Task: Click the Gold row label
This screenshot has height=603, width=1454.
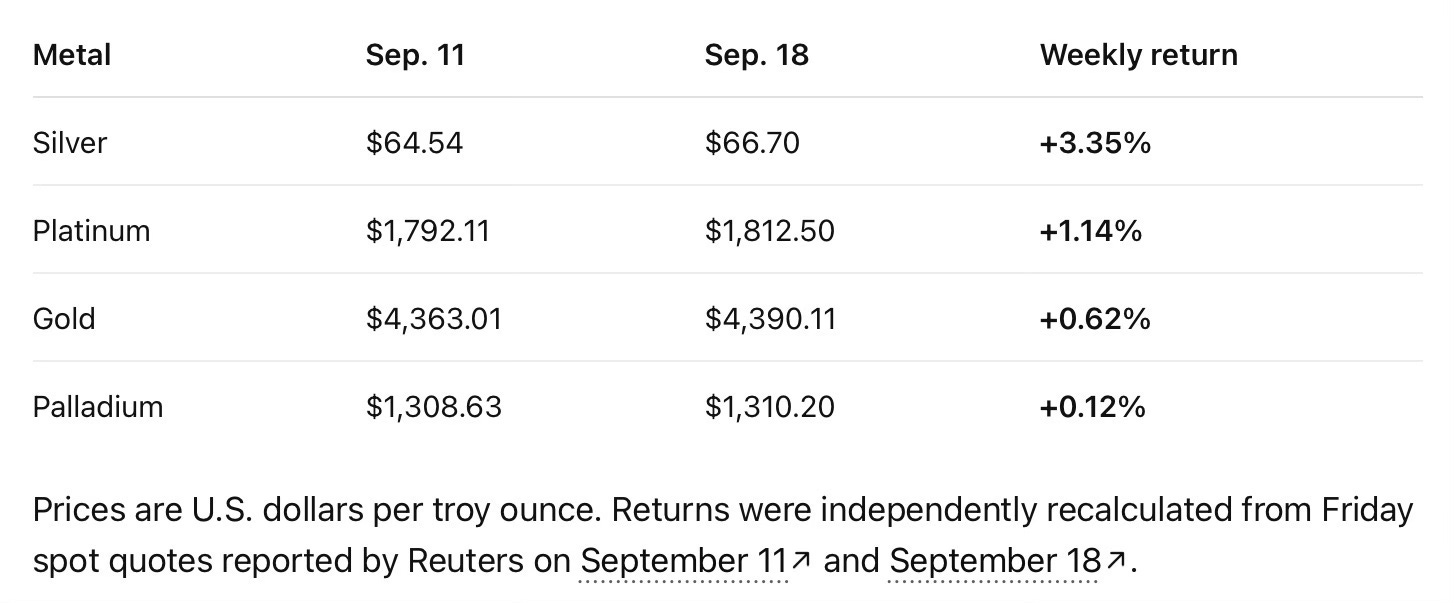Action: (x=64, y=319)
